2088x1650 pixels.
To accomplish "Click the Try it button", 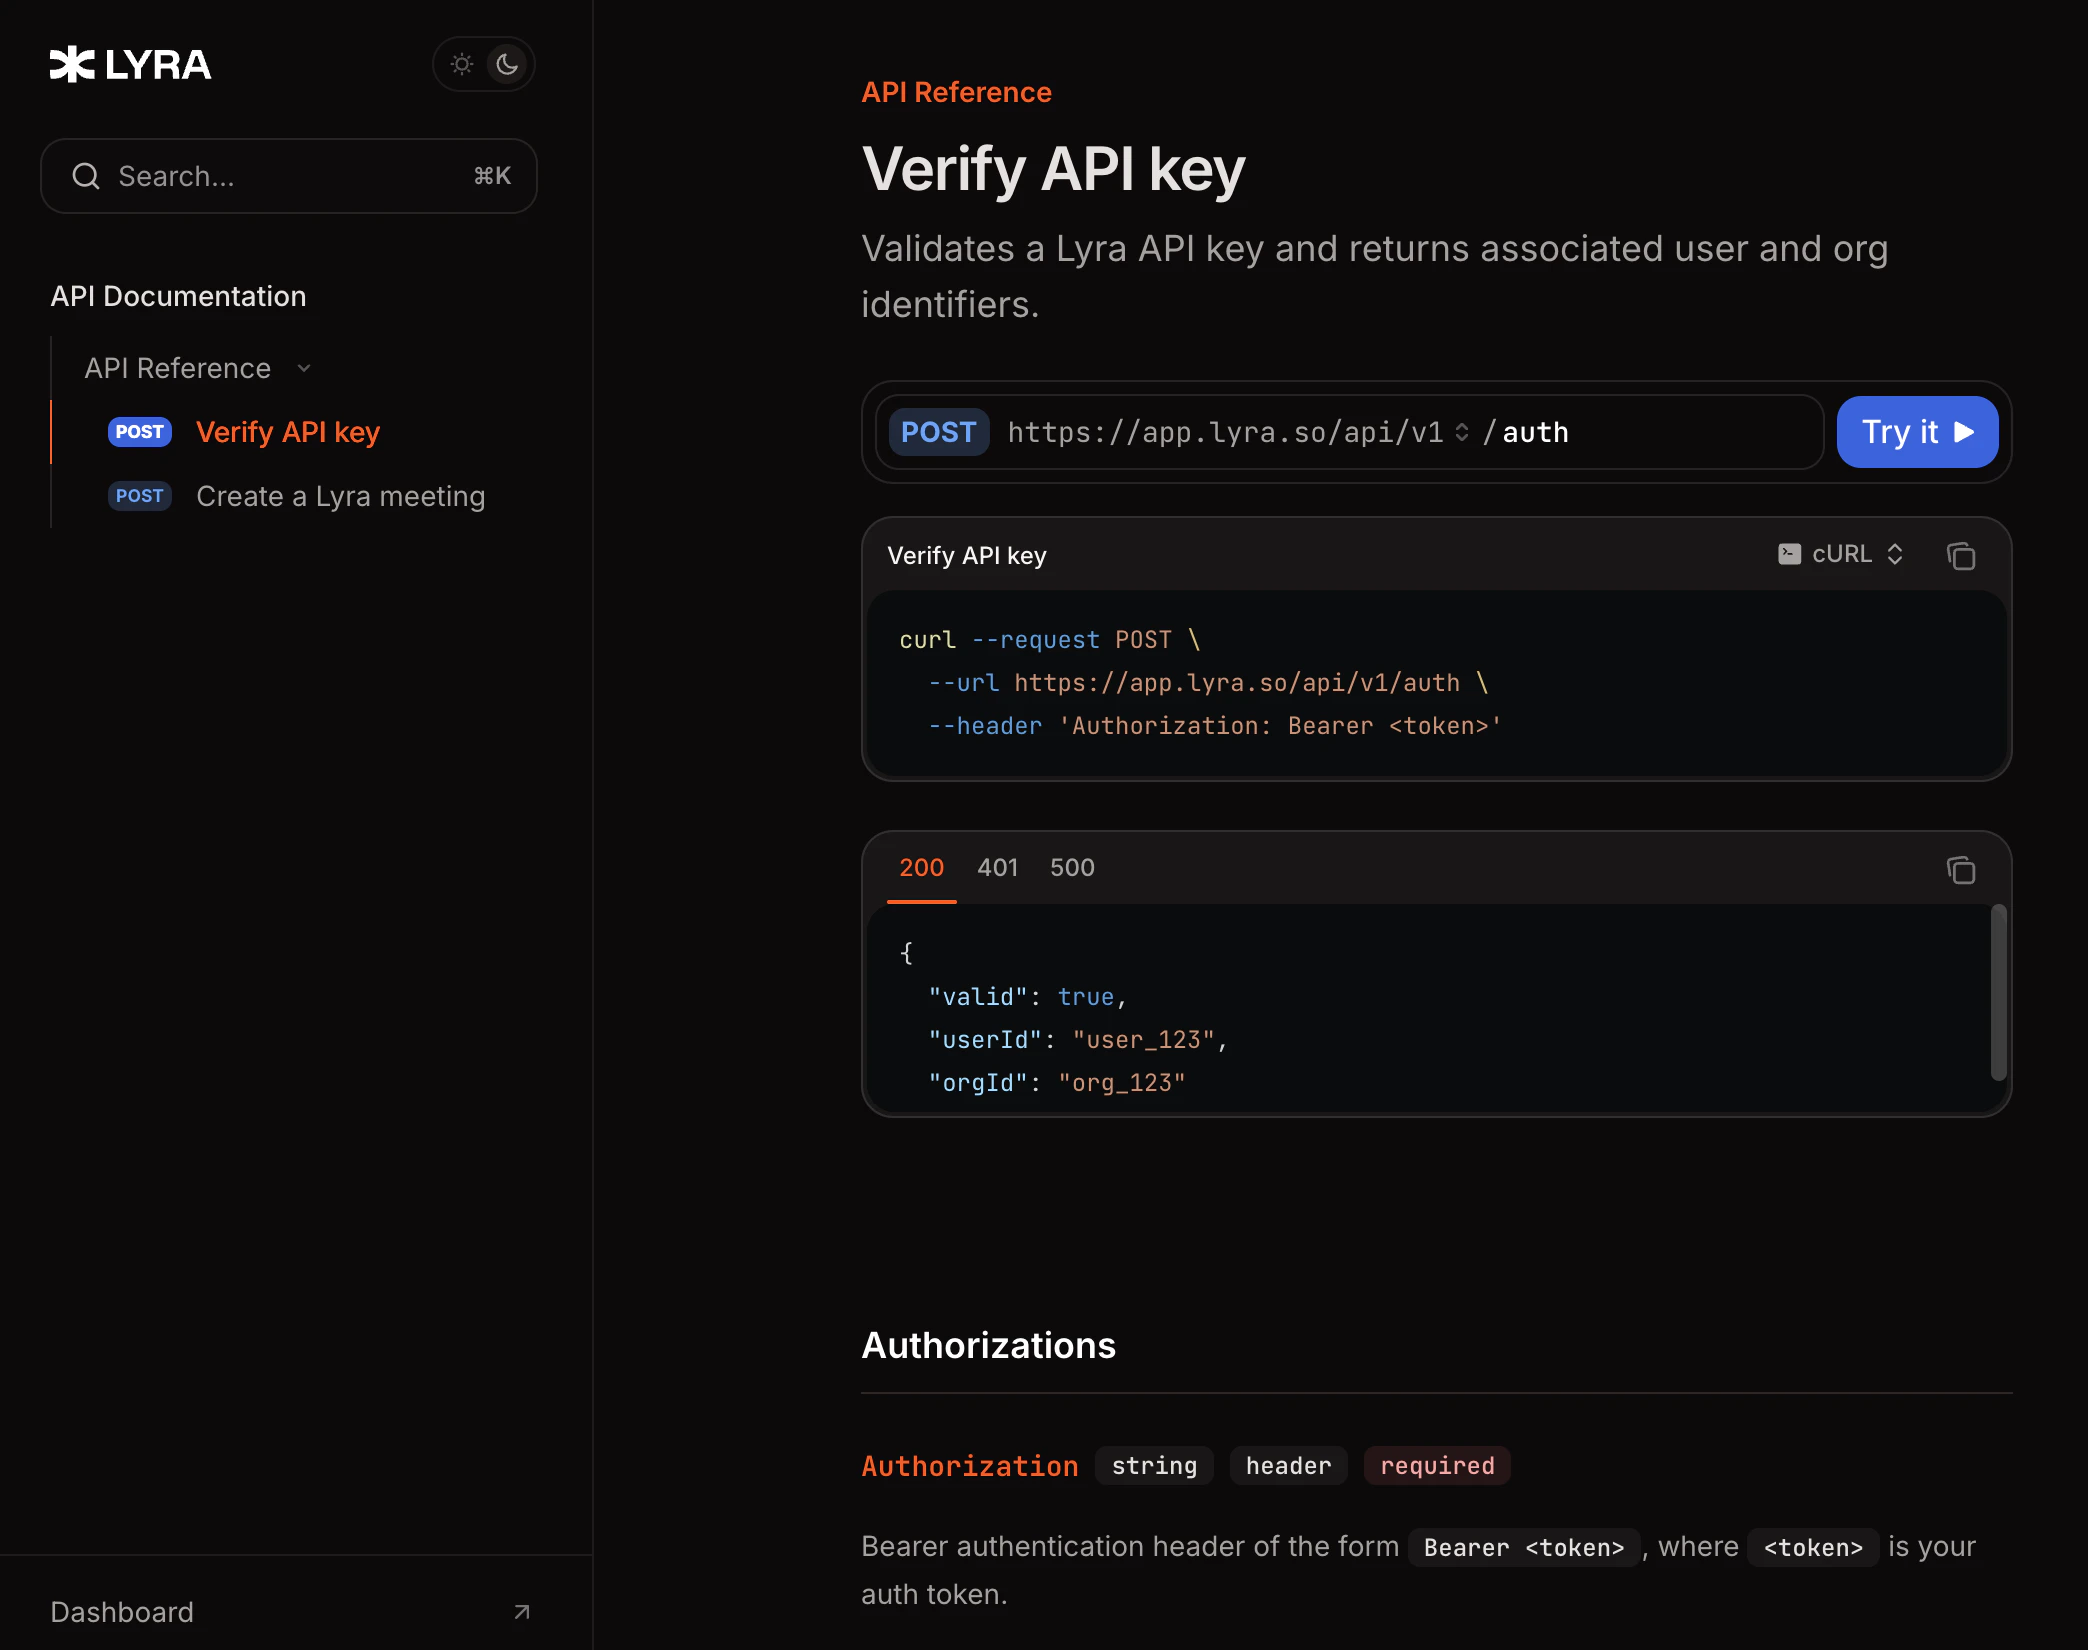I will [x=1918, y=432].
